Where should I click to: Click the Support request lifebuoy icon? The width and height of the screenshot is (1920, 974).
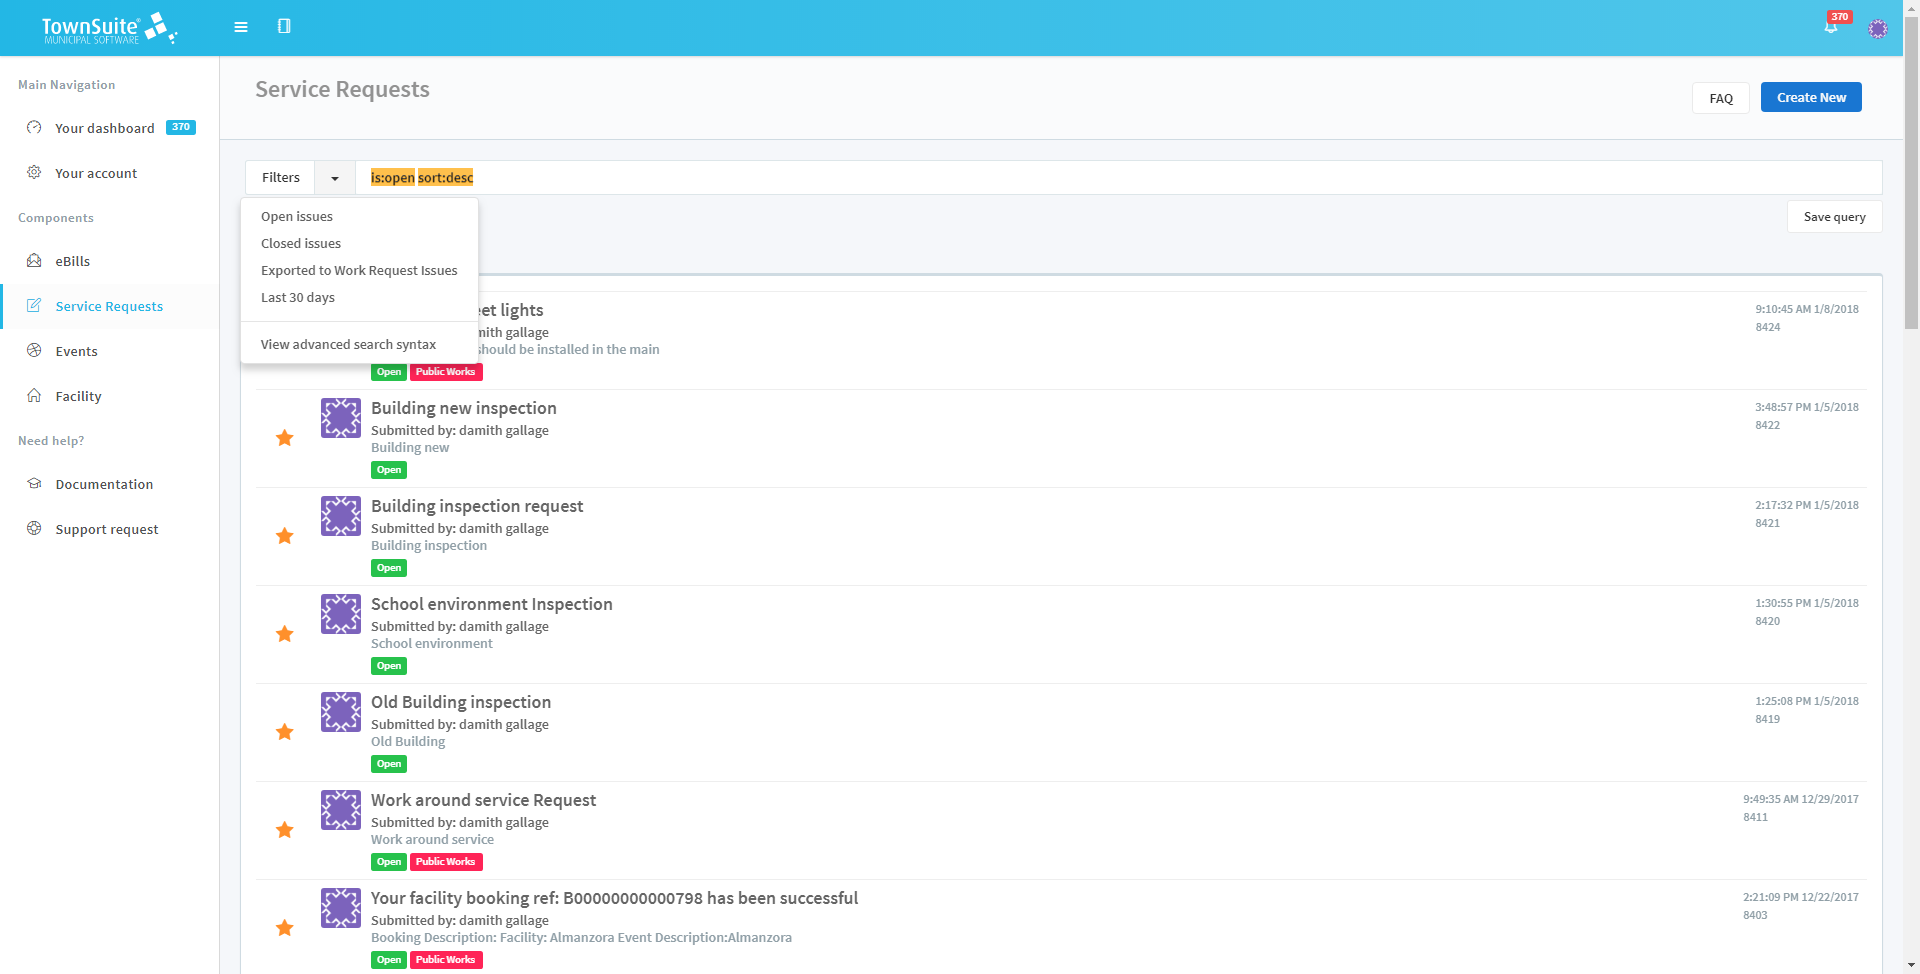click(34, 528)
